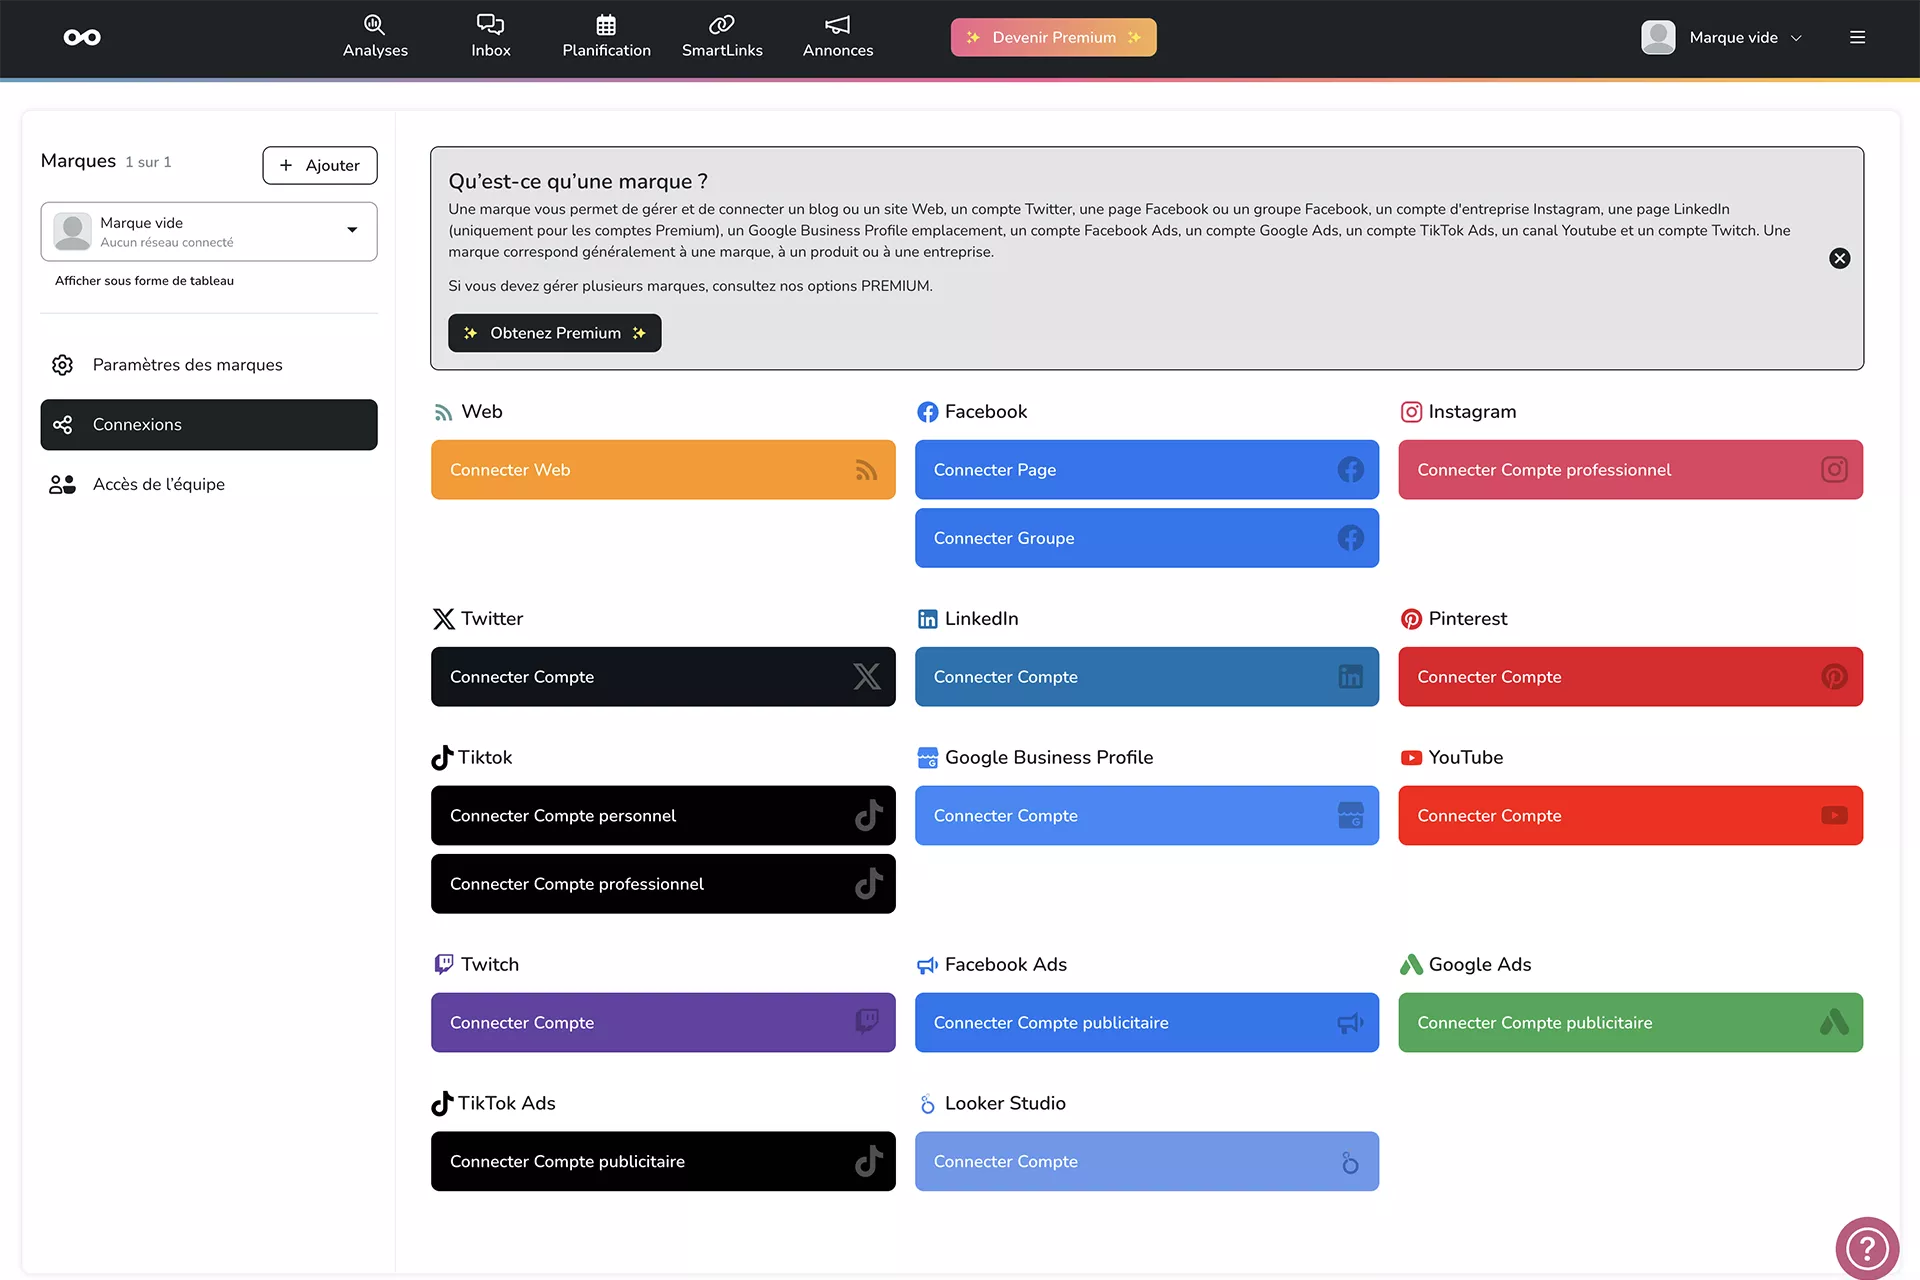The width and height of the screenshot is (1920, 1280).
Task: Click the SmartLinks chain icon
Action: click(722, 24)
